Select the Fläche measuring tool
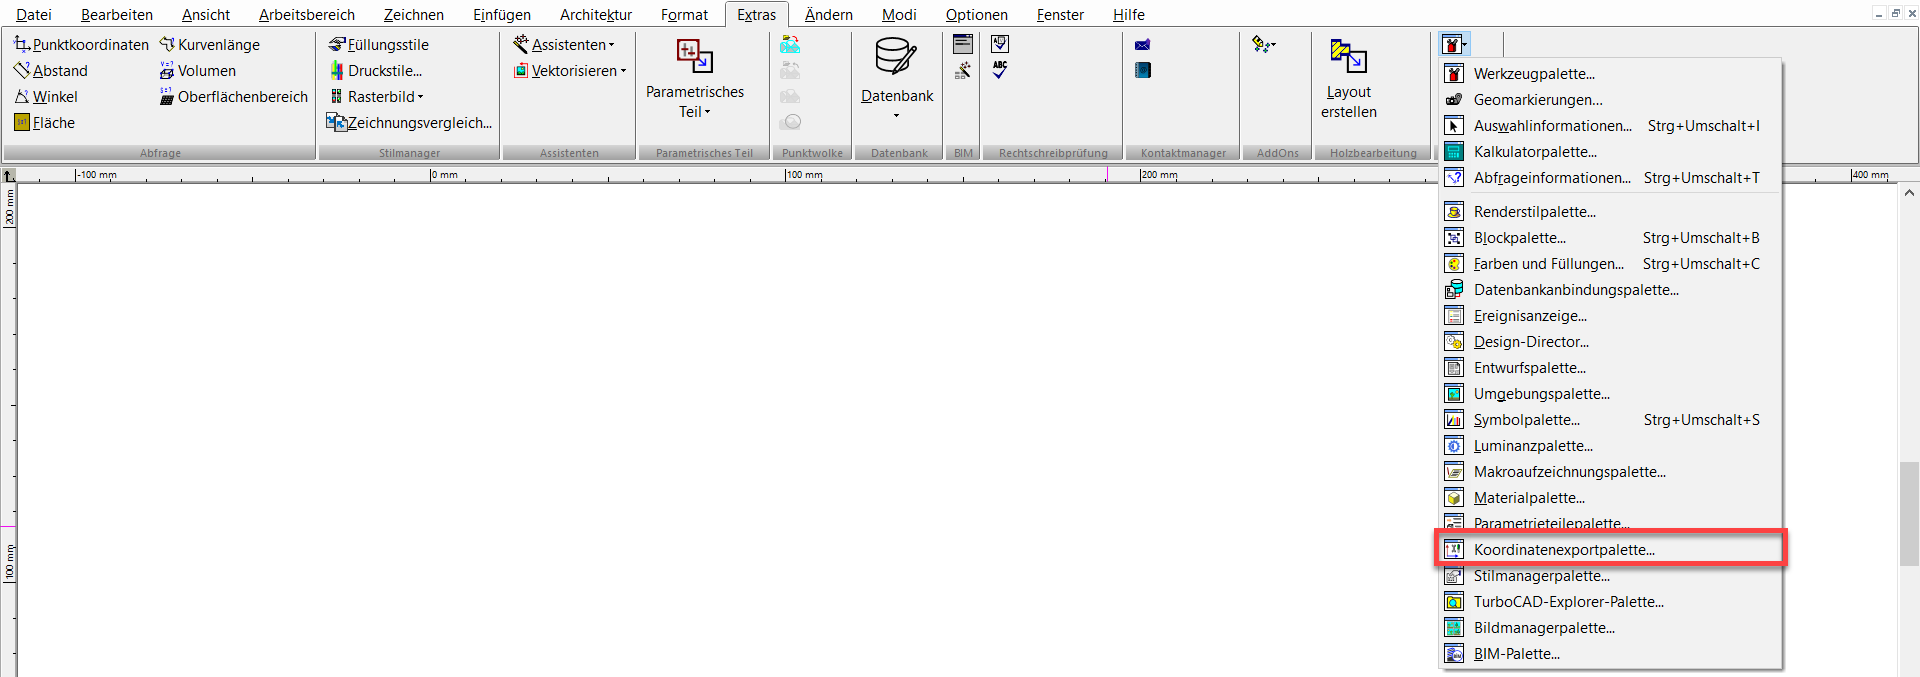This screenshot has height=677, width=1920. click(45, 122)
